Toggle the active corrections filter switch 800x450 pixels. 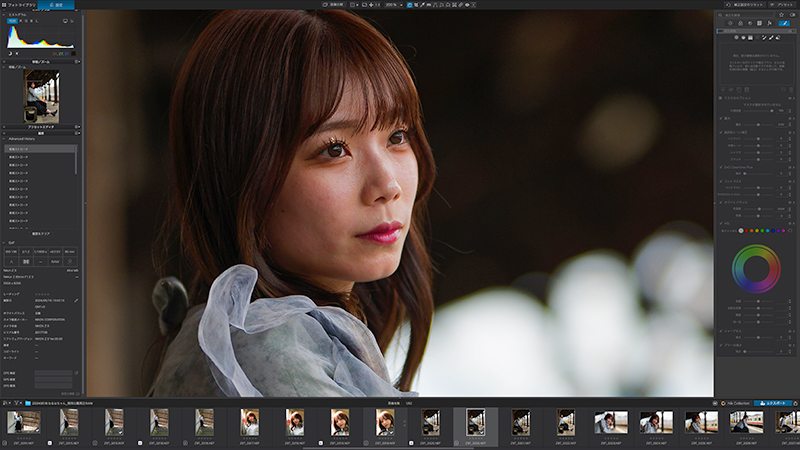[x=792, y=15]
